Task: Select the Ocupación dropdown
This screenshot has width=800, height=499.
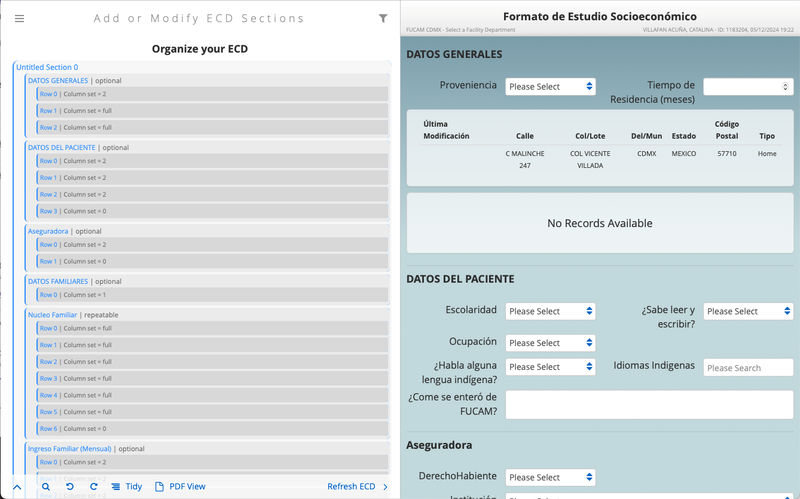Action: coord(550,343)
